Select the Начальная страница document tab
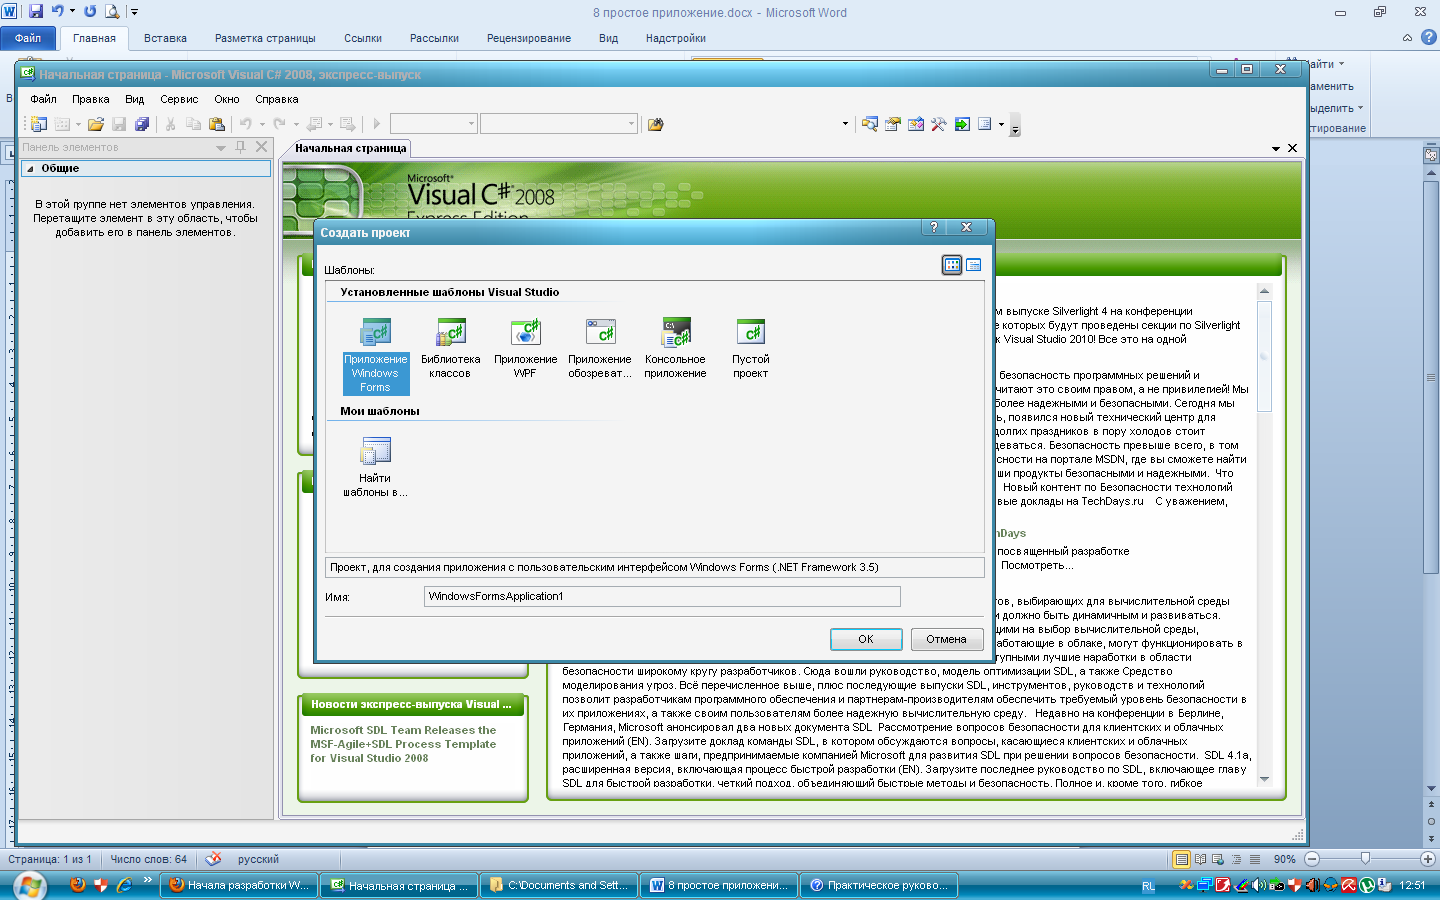 (350, 148)
